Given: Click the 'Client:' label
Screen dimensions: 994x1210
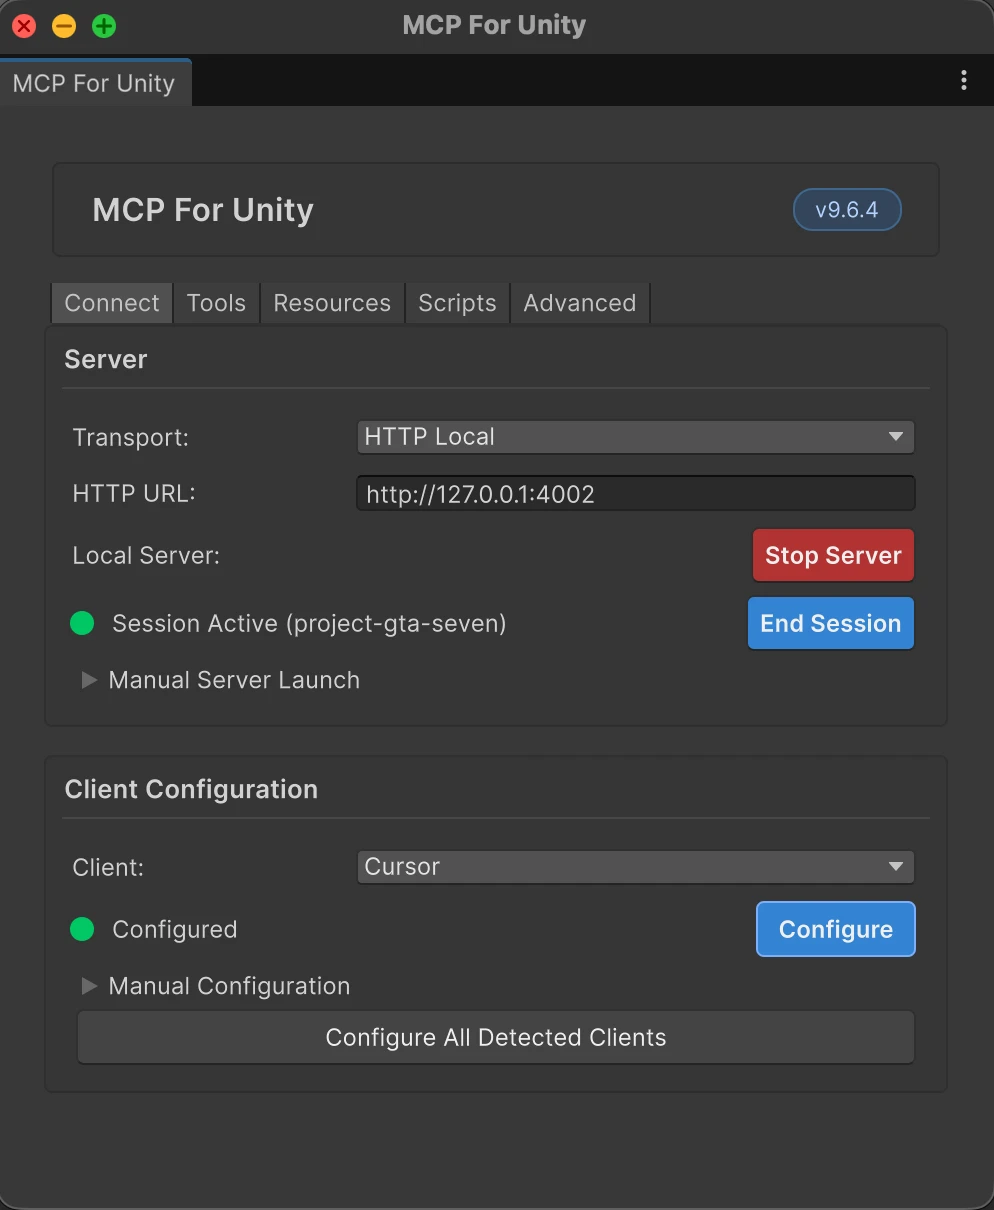Looking at the screenshot, I should coord(108,868).
